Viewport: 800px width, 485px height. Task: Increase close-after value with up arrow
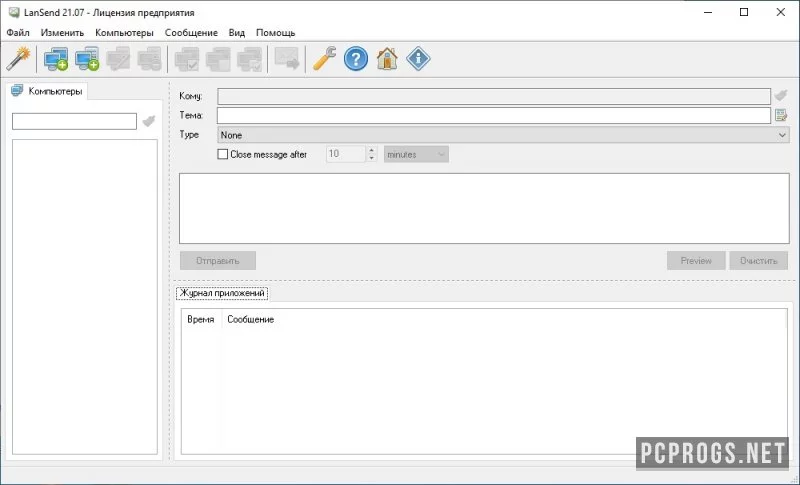[371, 150]
